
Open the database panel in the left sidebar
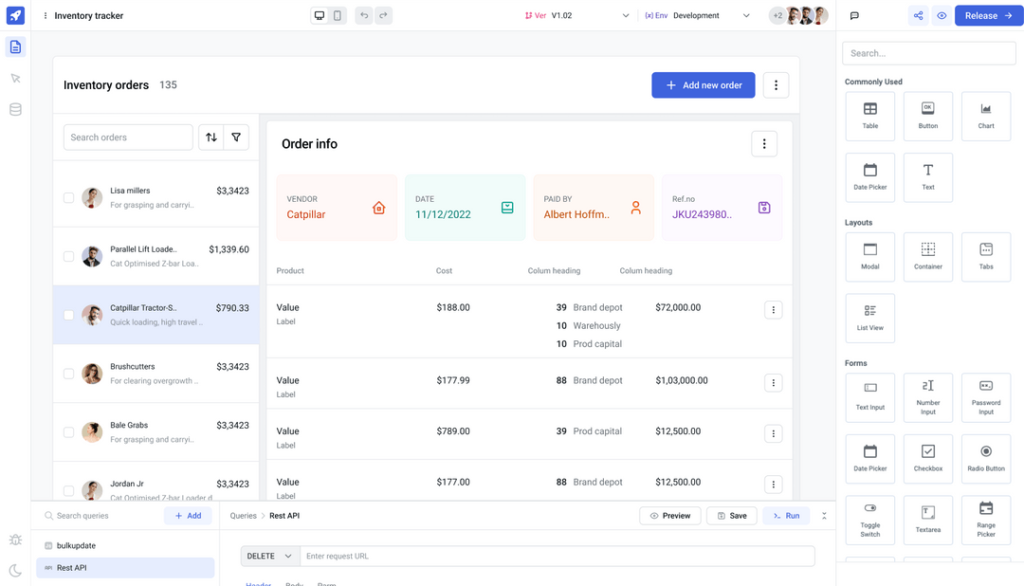tap(14, 109)
